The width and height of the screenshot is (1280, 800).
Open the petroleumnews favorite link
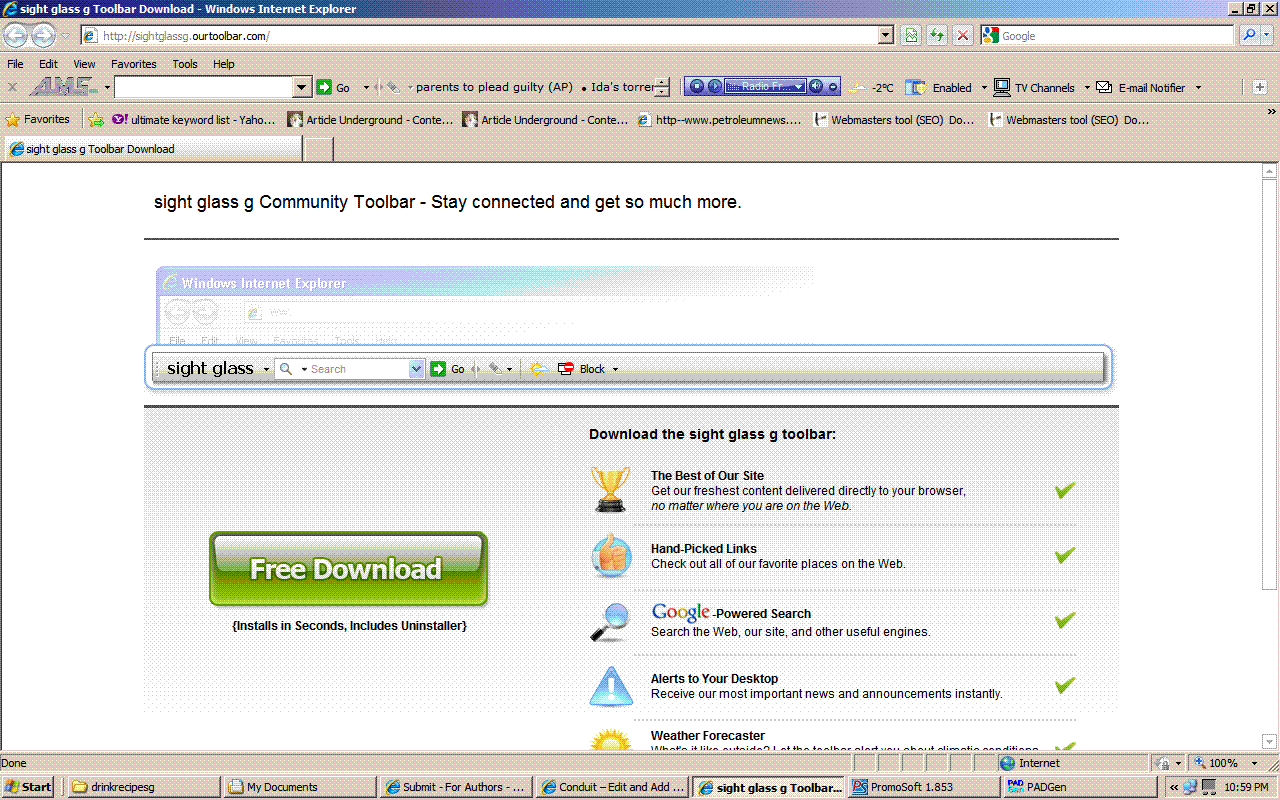pos(720,120)
